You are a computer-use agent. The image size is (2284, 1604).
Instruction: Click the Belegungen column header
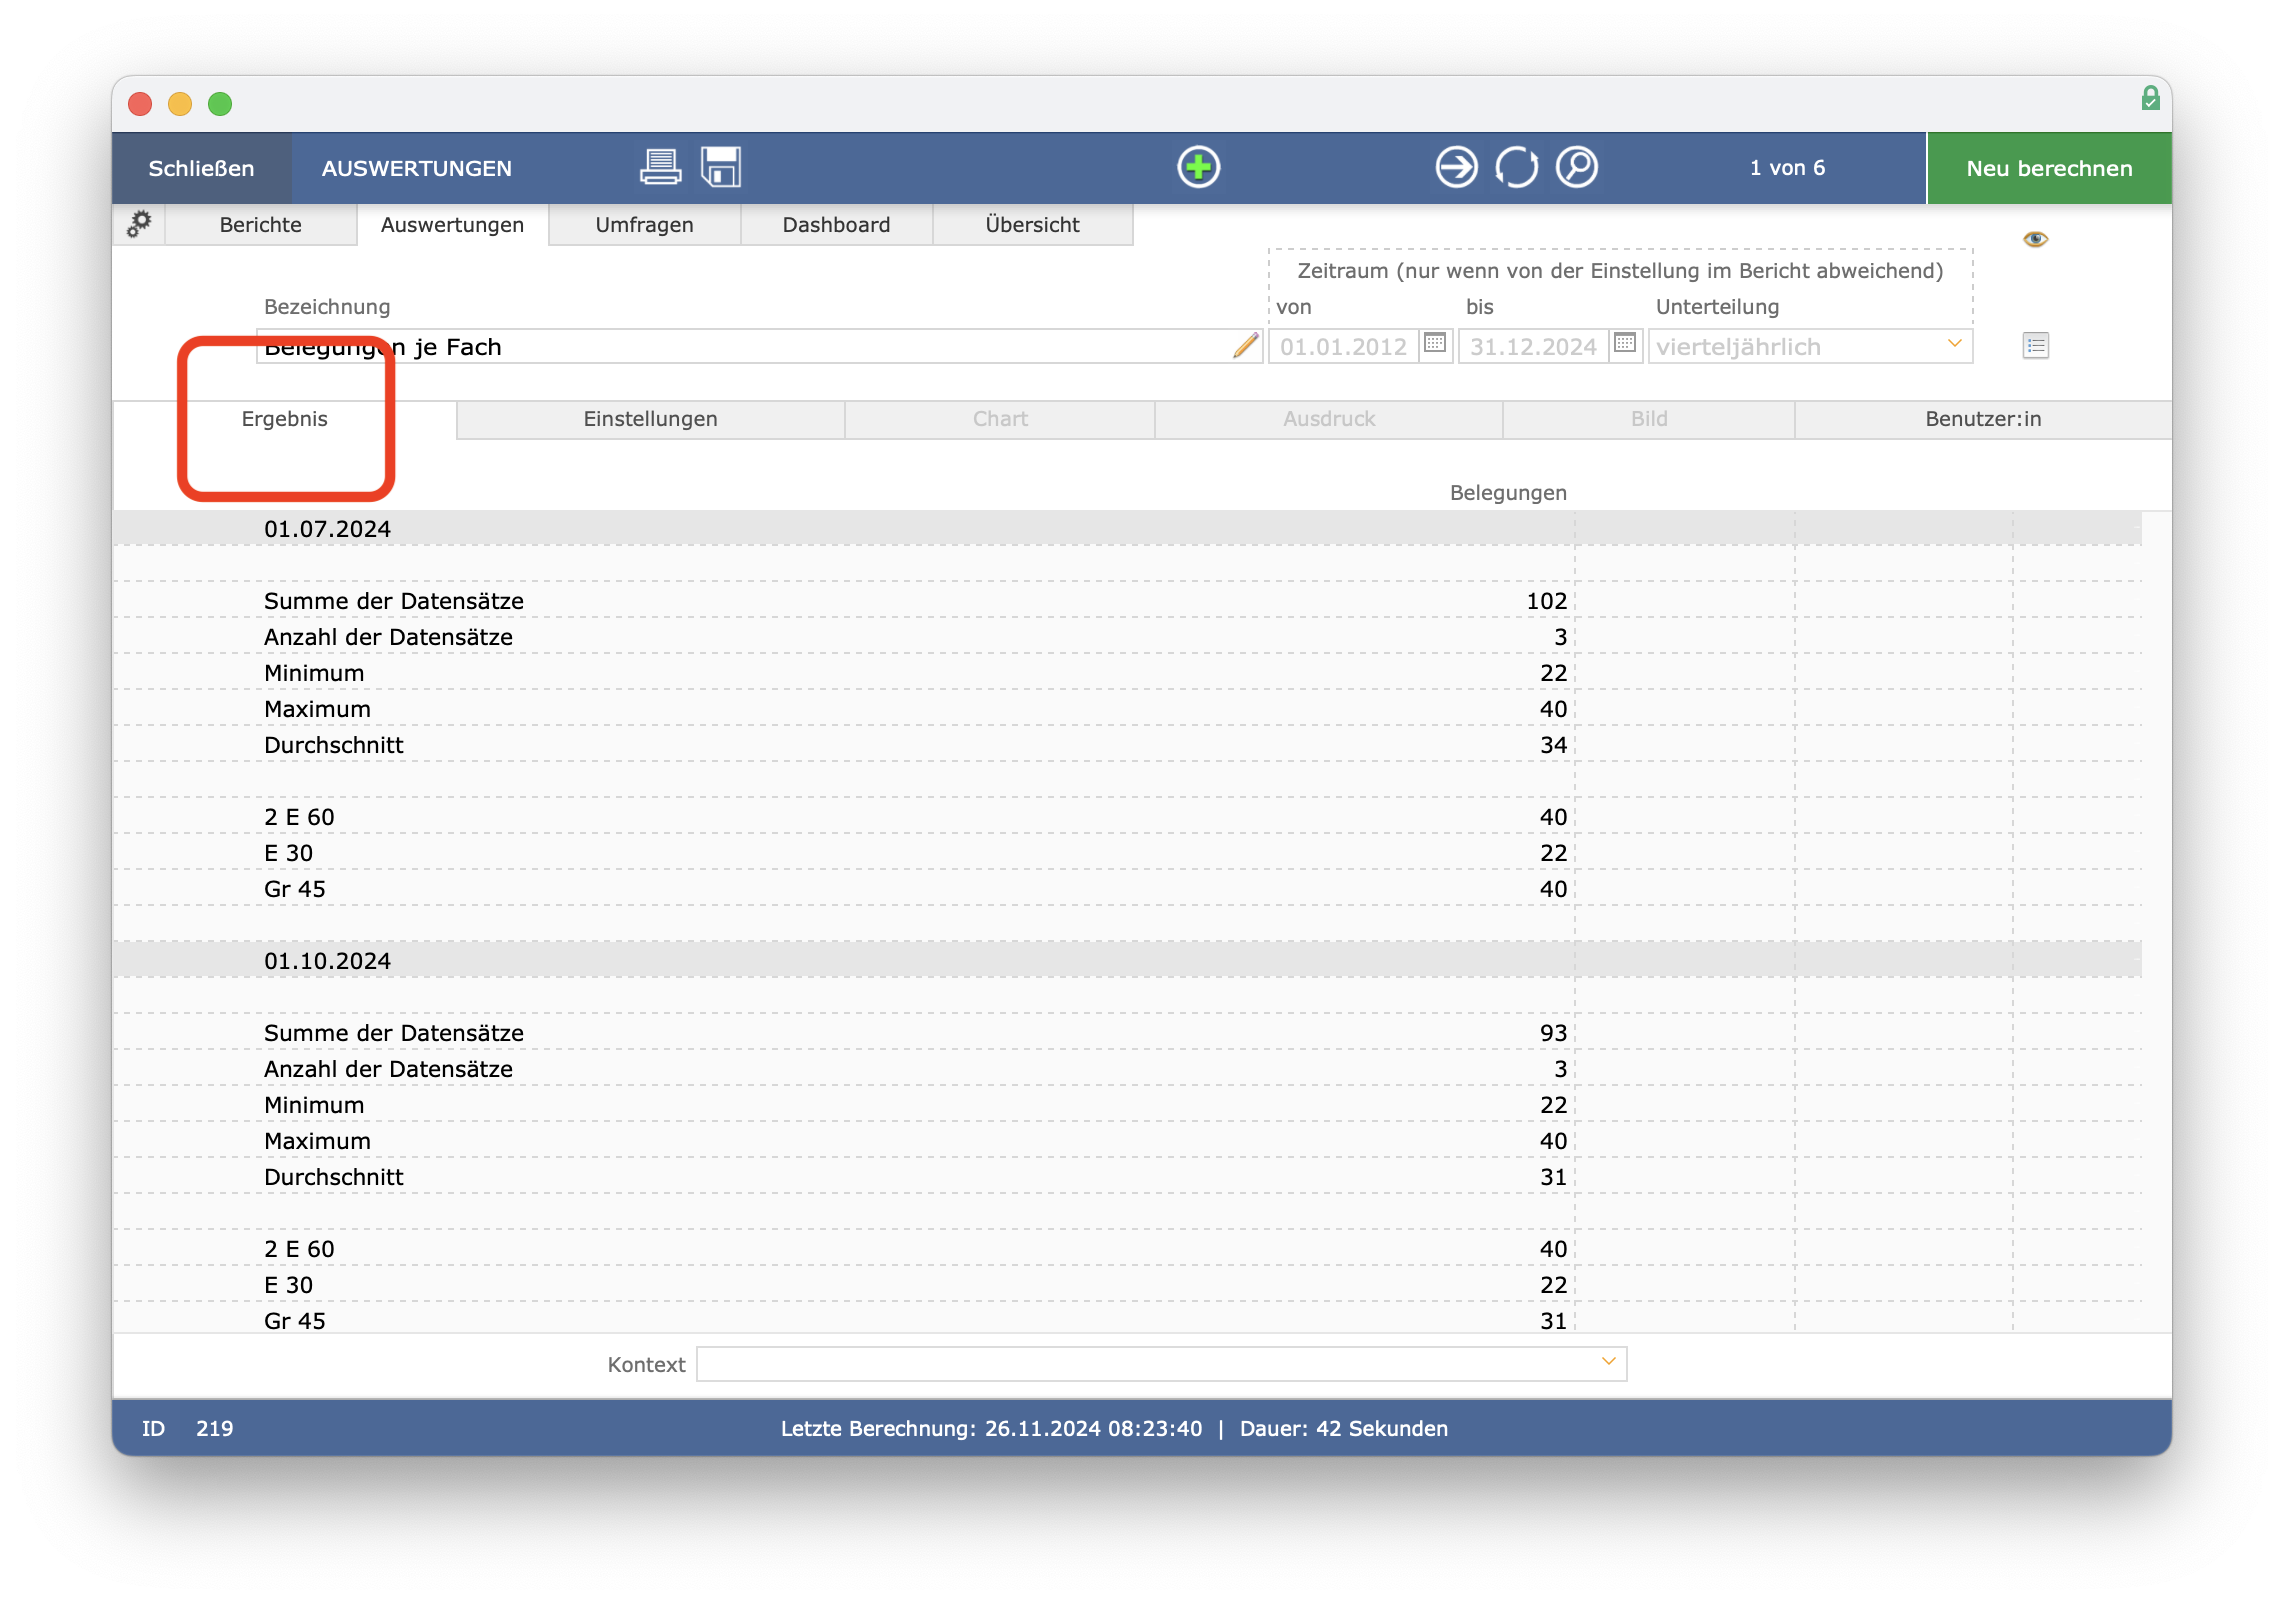(1508, 492)
